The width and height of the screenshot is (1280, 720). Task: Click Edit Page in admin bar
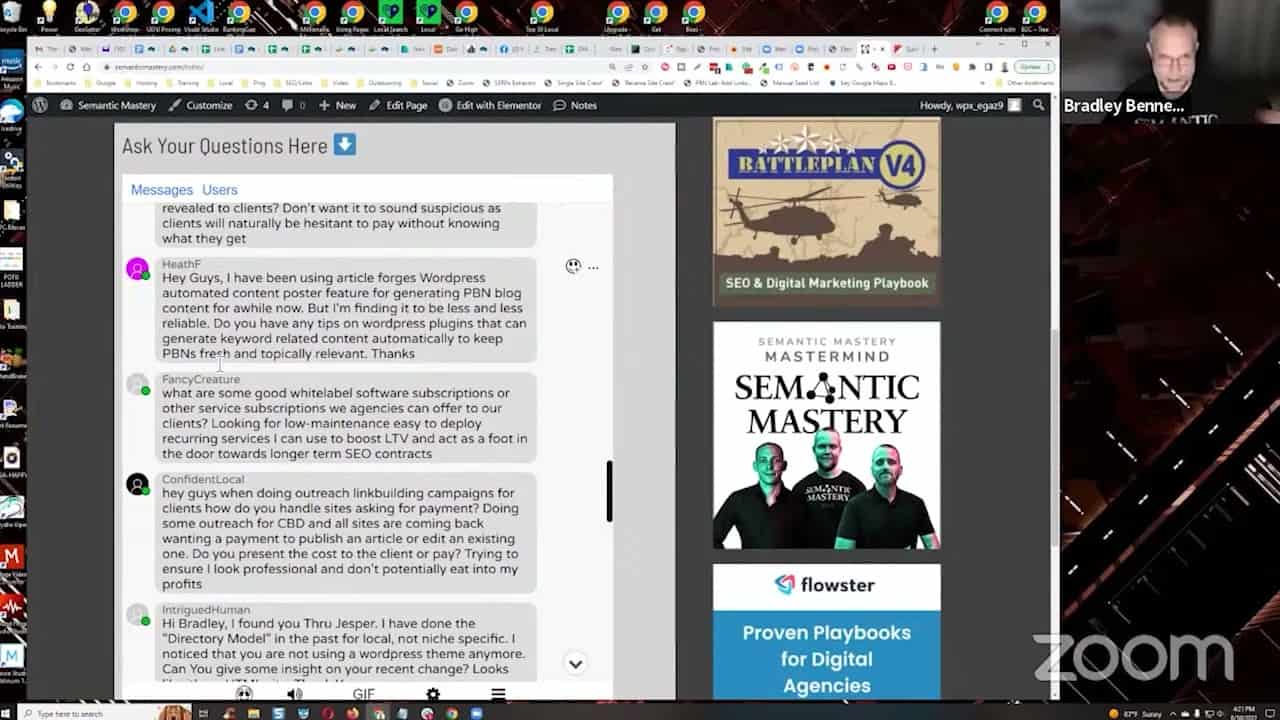(x=398, y=105)
